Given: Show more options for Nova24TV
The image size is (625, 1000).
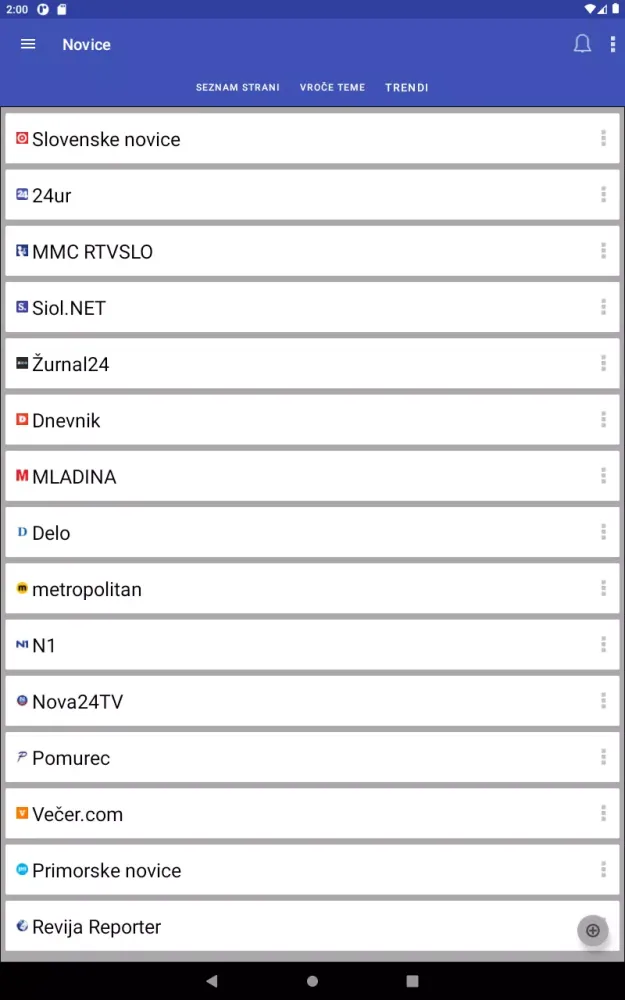Looking at the screenshot, I should (603, 701).
